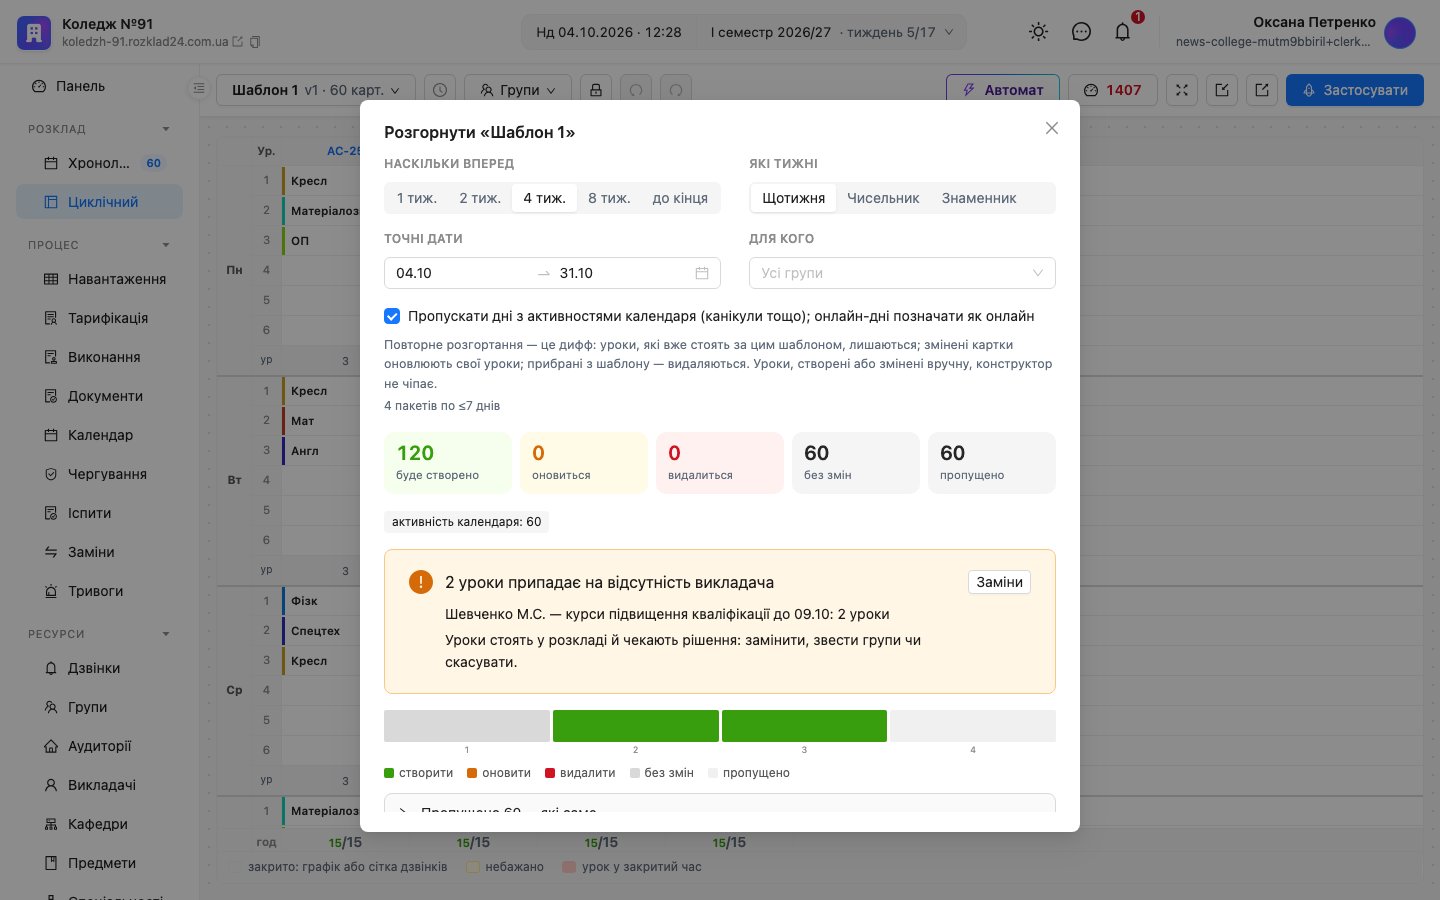The height and width of the screenshot is (900, 1440).
Task: Click the redo arrow in the toolbar
Action: tap(676, 90)
